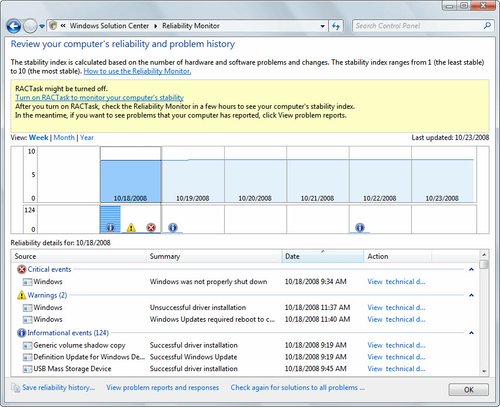The width and height of the screenshot is (500, 407).
Task: Switch chart view to Week
Action: point(38,138)
